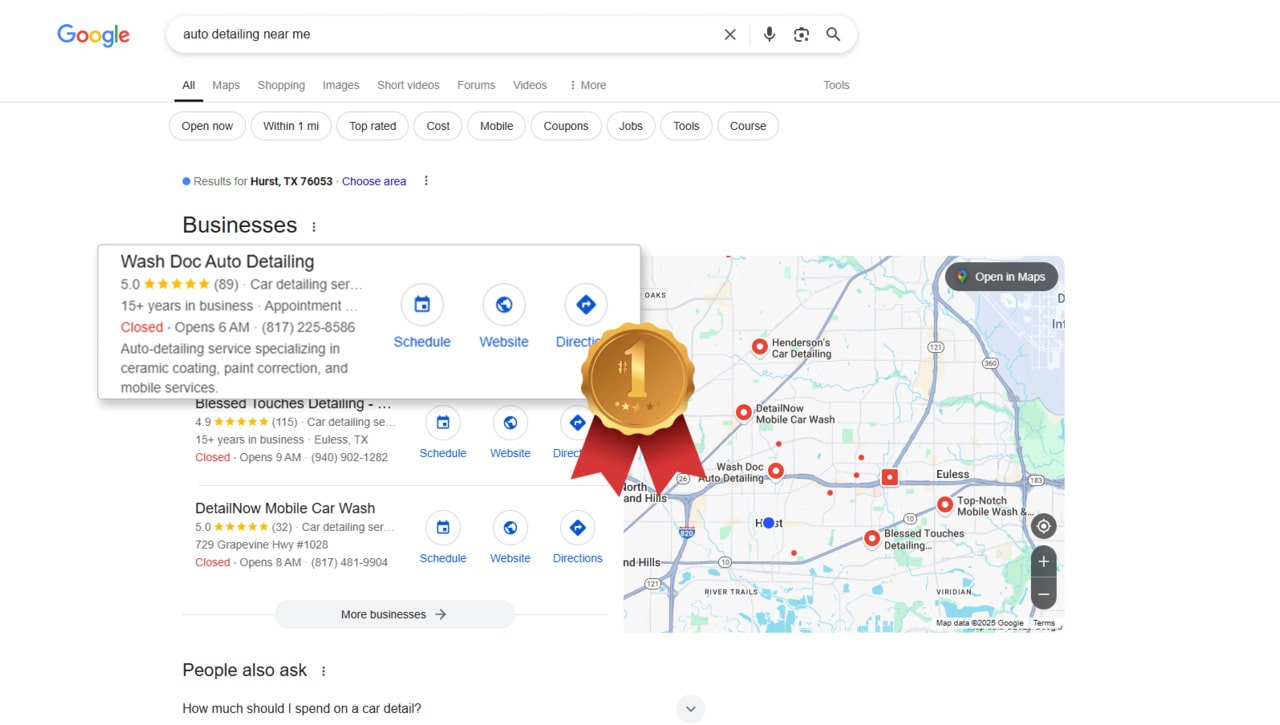Screen dimensions: 1280x725
Task: Click the Google logo
Action: (93, 35)
